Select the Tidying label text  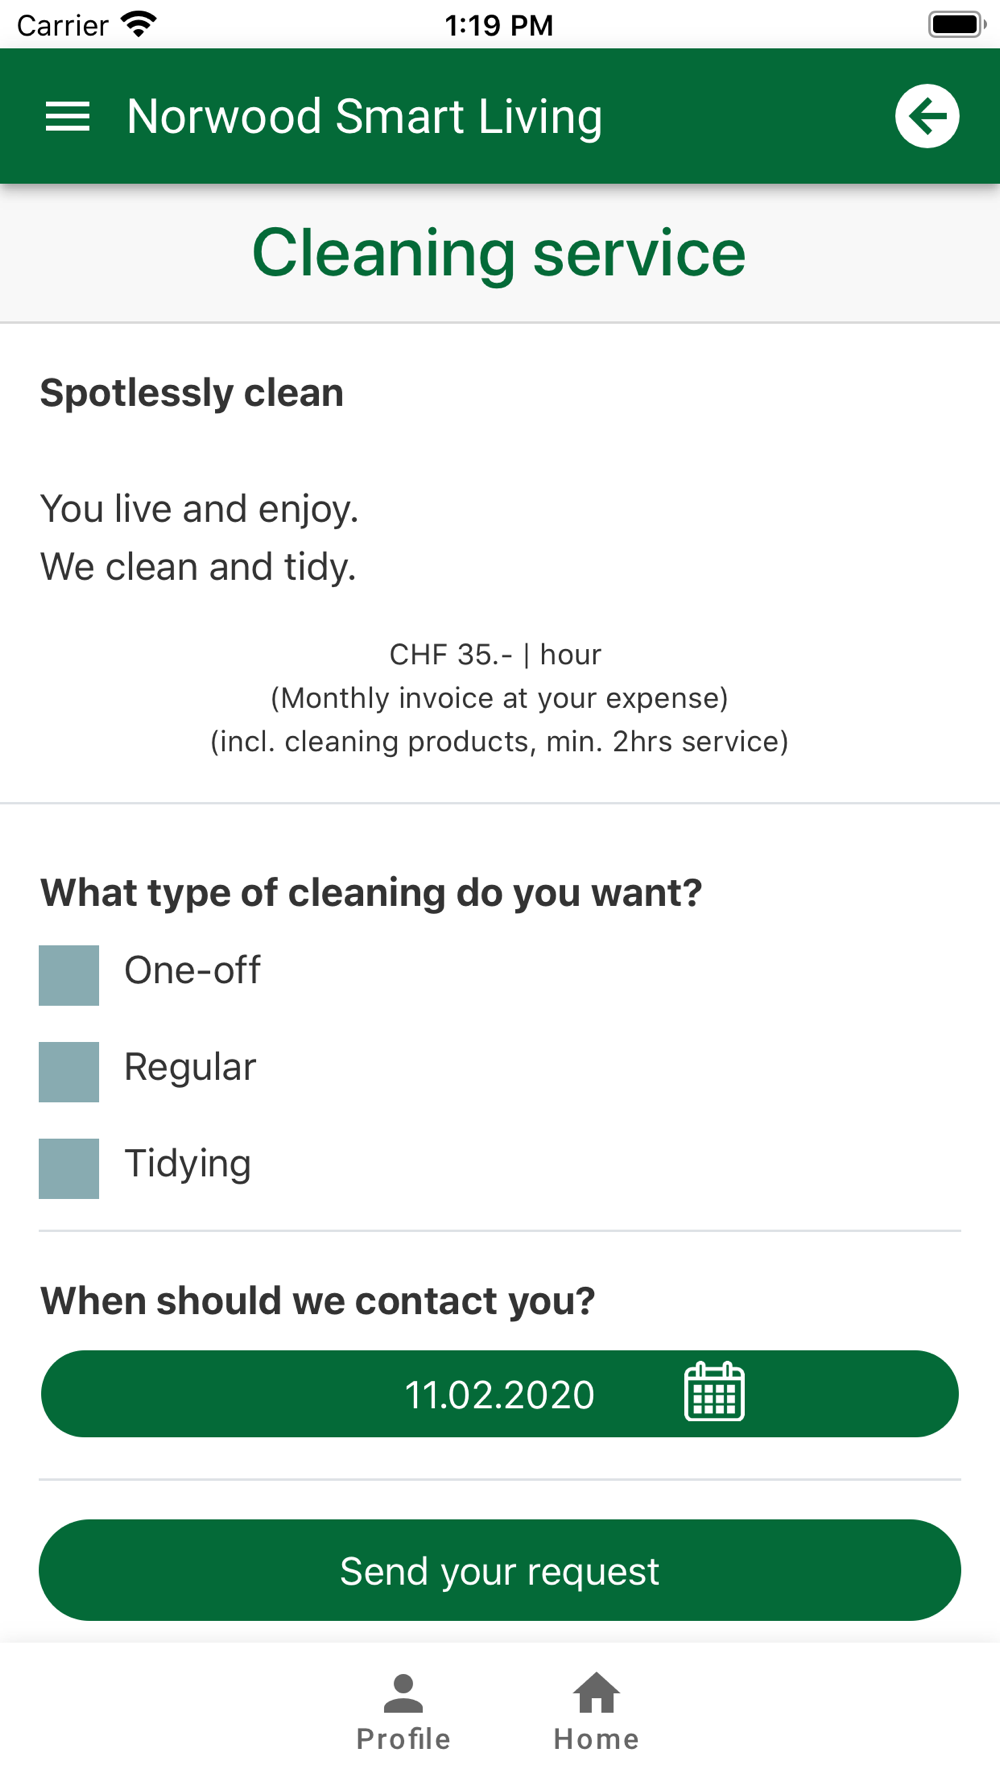point(187,1164)
